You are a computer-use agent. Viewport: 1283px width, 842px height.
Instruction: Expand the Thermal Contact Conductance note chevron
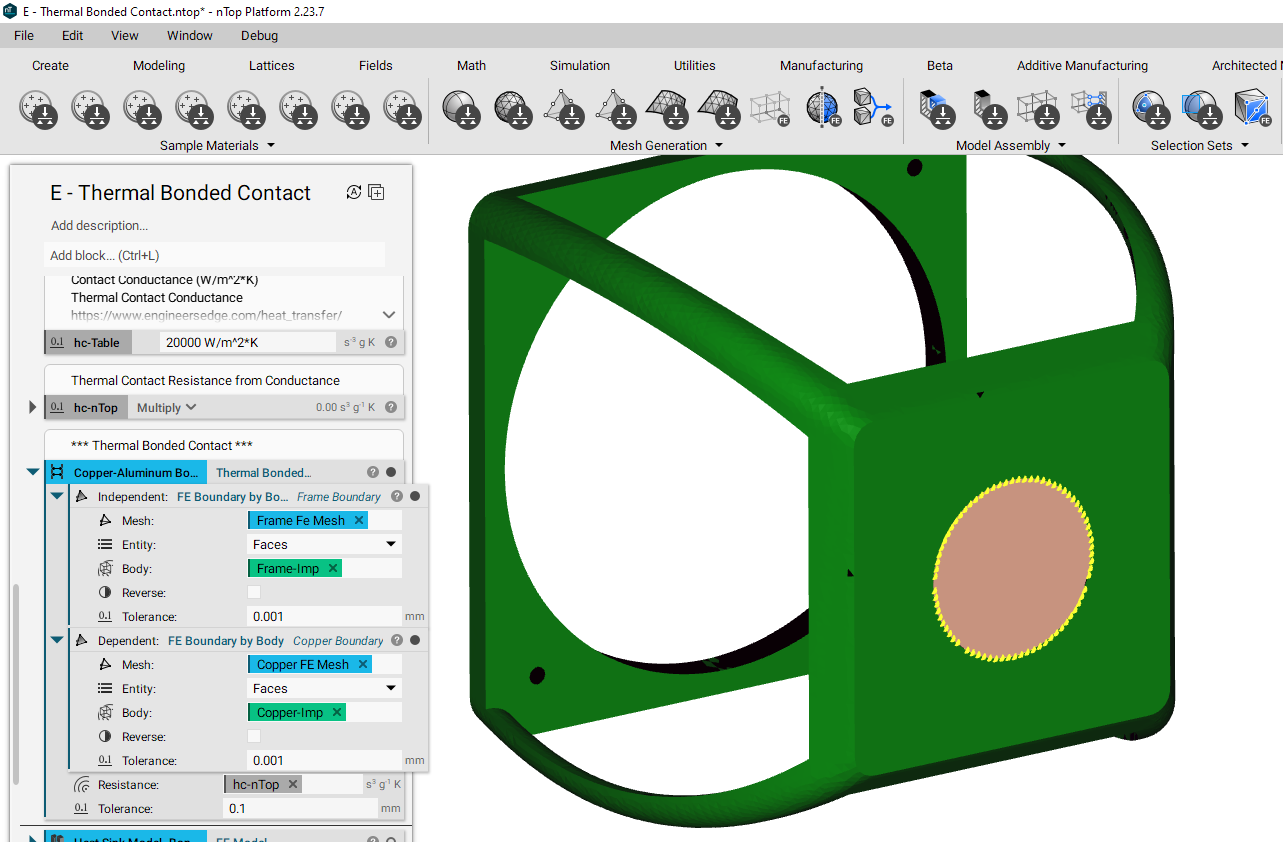389,315
